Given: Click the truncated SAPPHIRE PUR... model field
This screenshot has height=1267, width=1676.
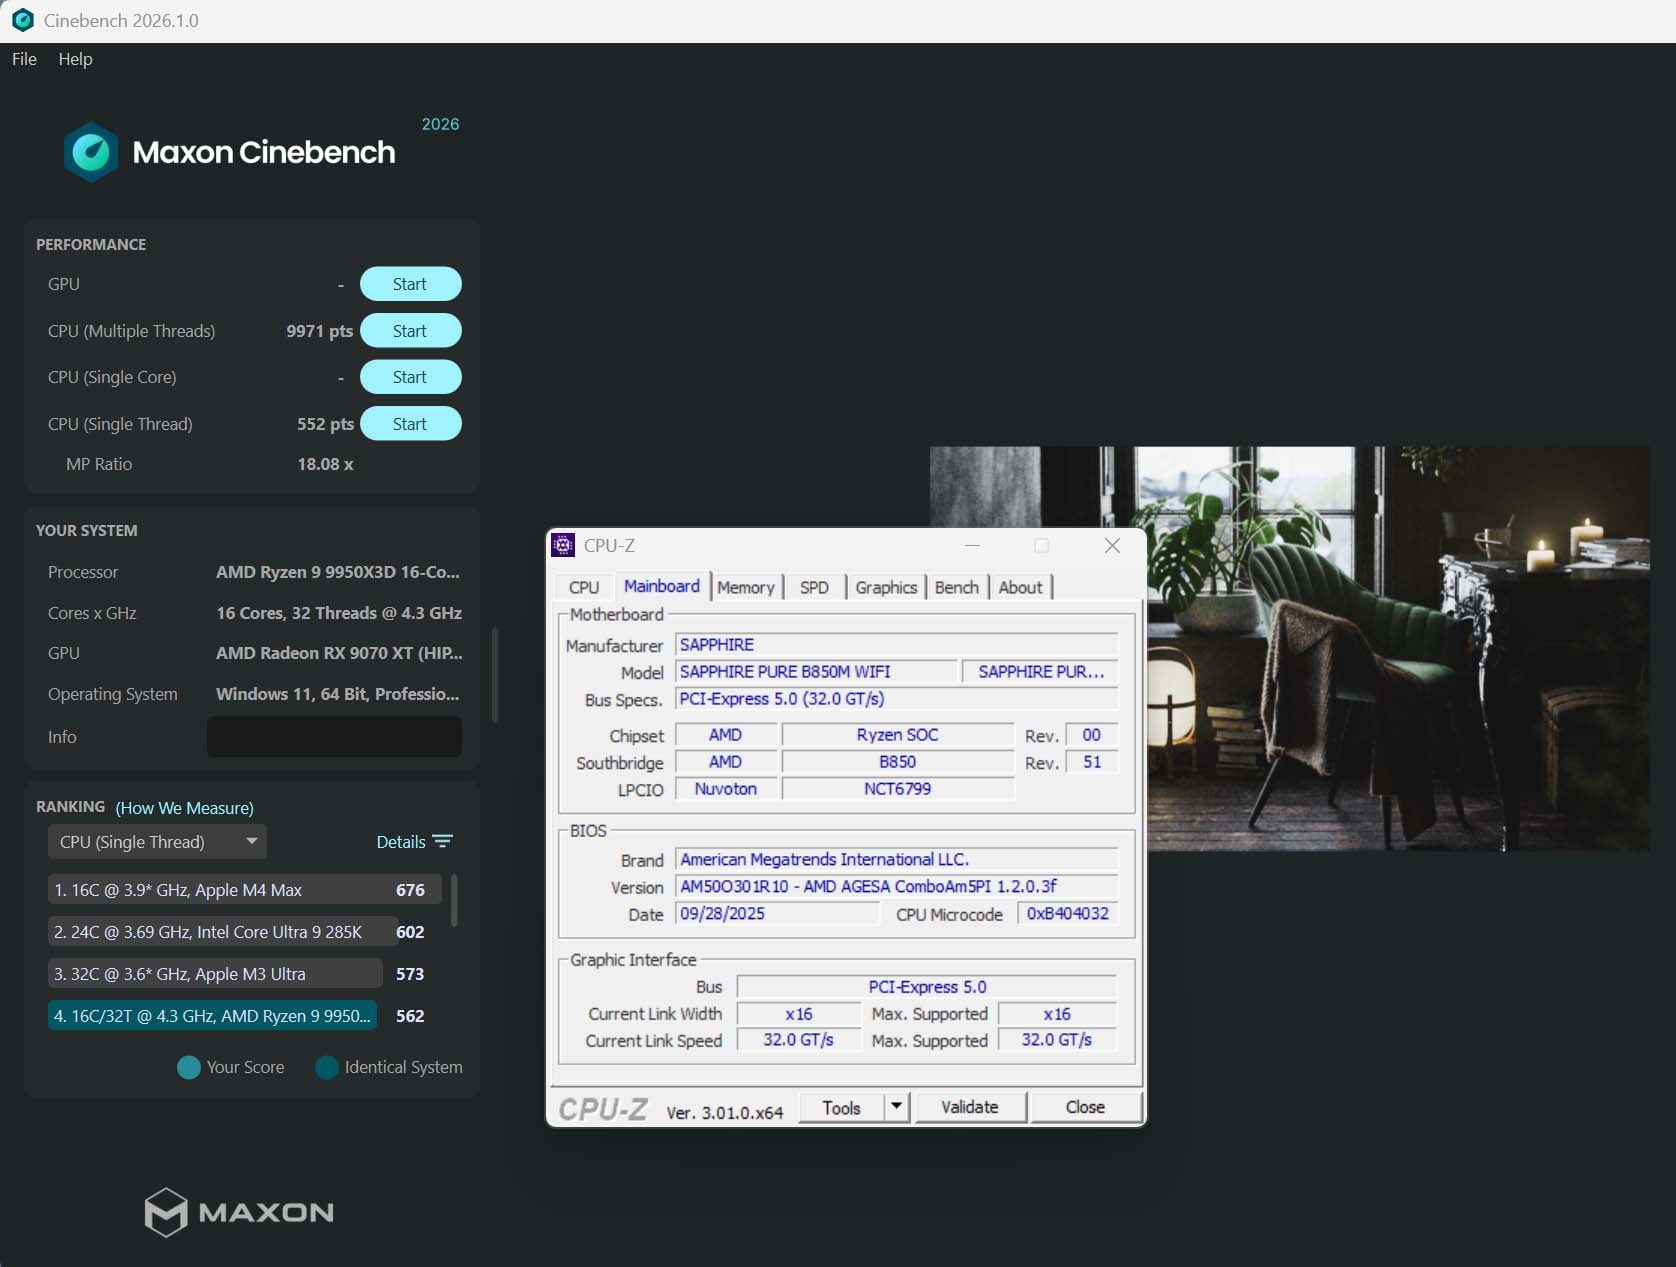Looking at the screenshot, I should 1041,672.
